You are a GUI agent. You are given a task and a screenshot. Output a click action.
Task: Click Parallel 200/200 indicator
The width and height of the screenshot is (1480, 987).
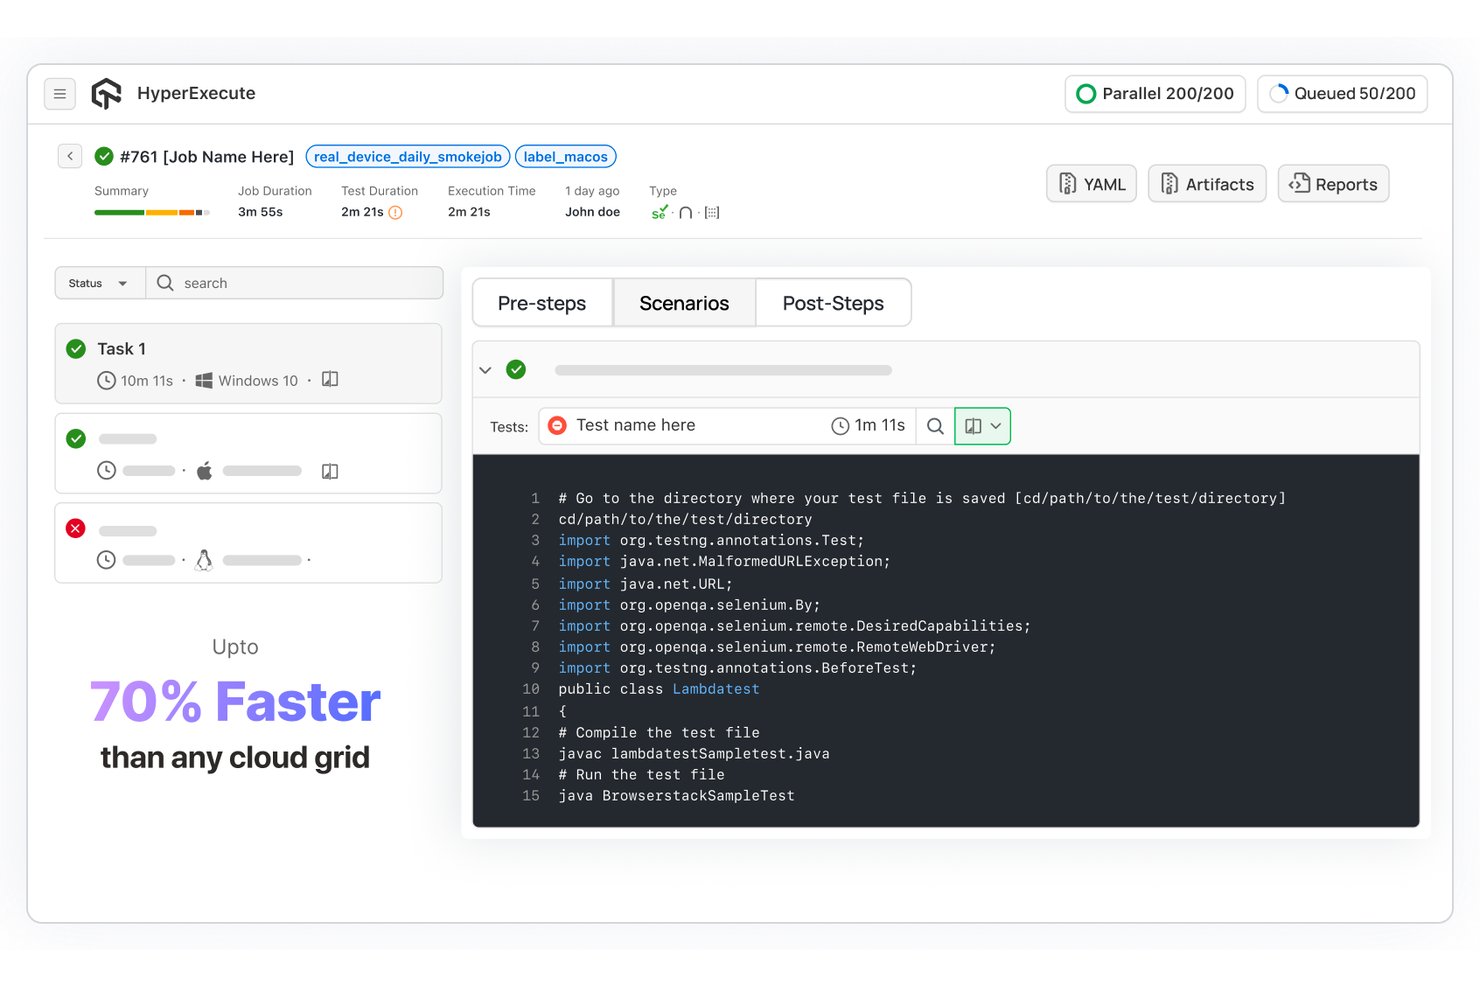tap(1156, 94)
